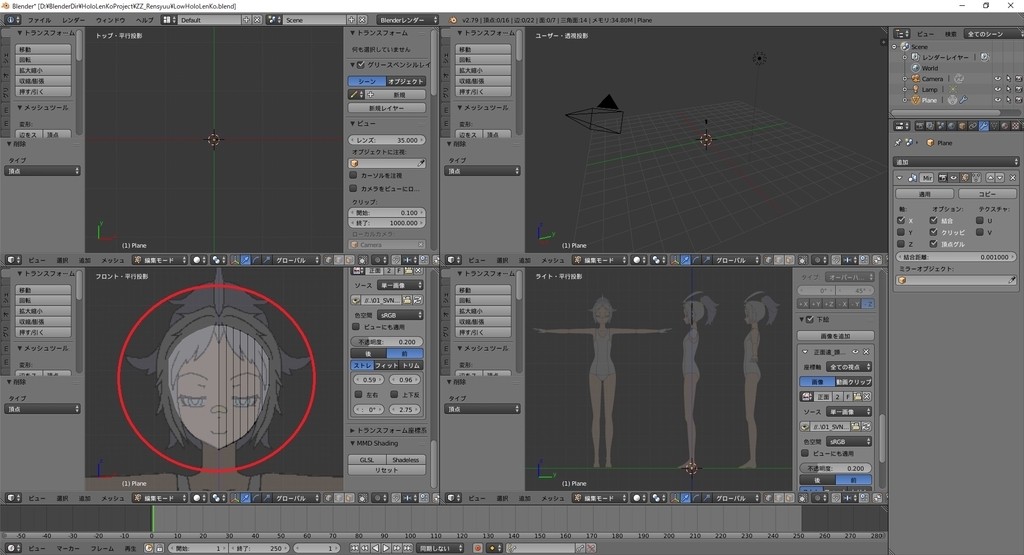Open the ファイル menu
This screenshot has height=555, width=1024.
(39, 20)
